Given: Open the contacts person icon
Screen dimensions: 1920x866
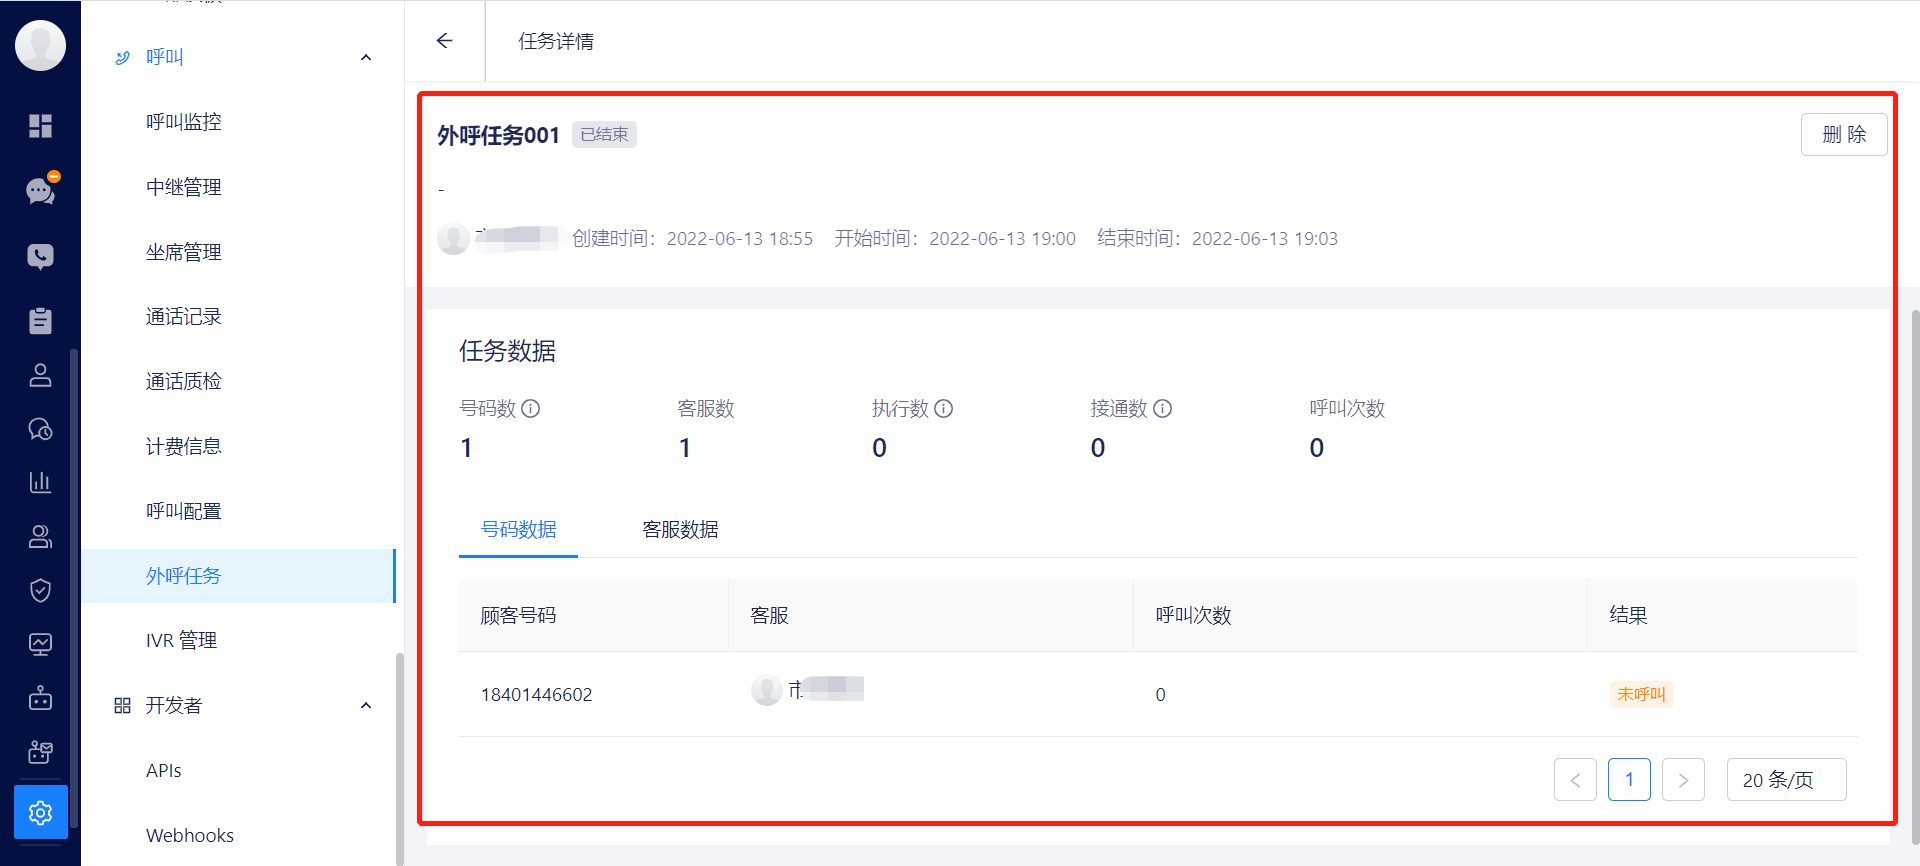Looking at the screenshot, I should click(x=40, y=375).
